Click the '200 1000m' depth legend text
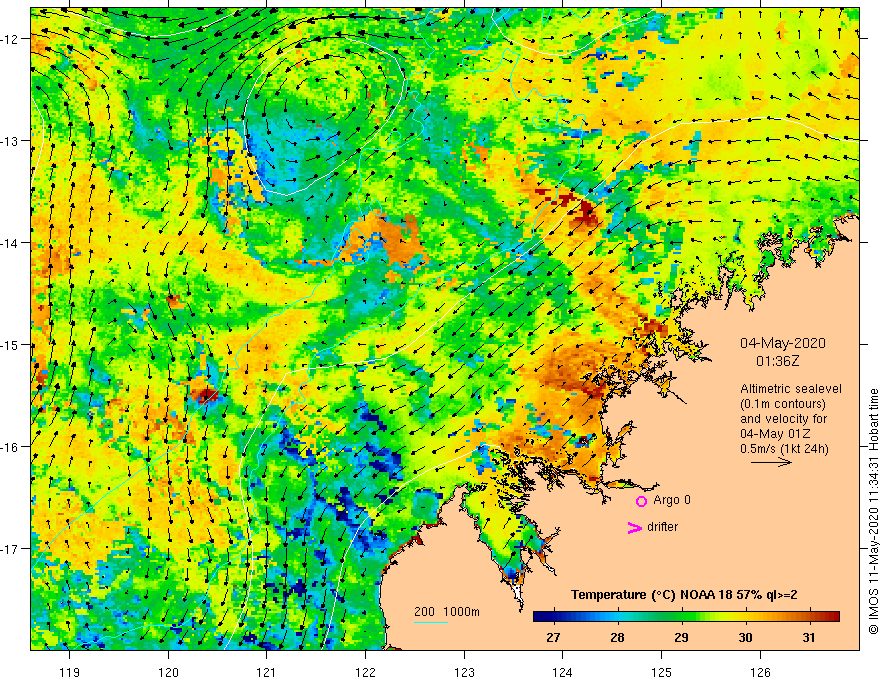 447,612
